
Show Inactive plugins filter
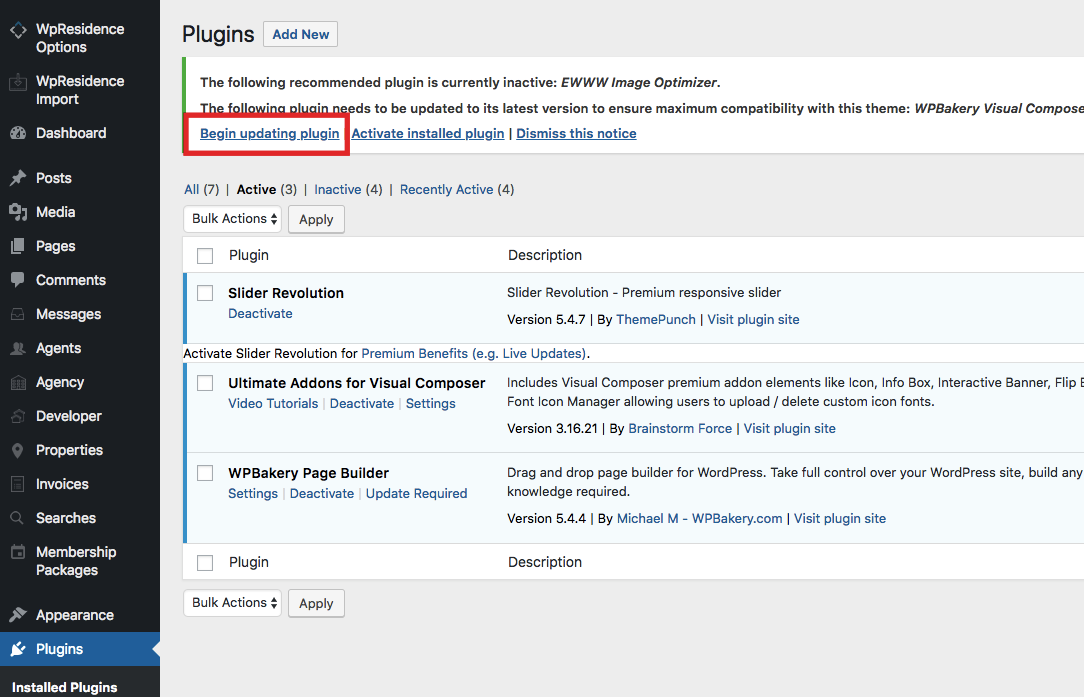[338, 189]
